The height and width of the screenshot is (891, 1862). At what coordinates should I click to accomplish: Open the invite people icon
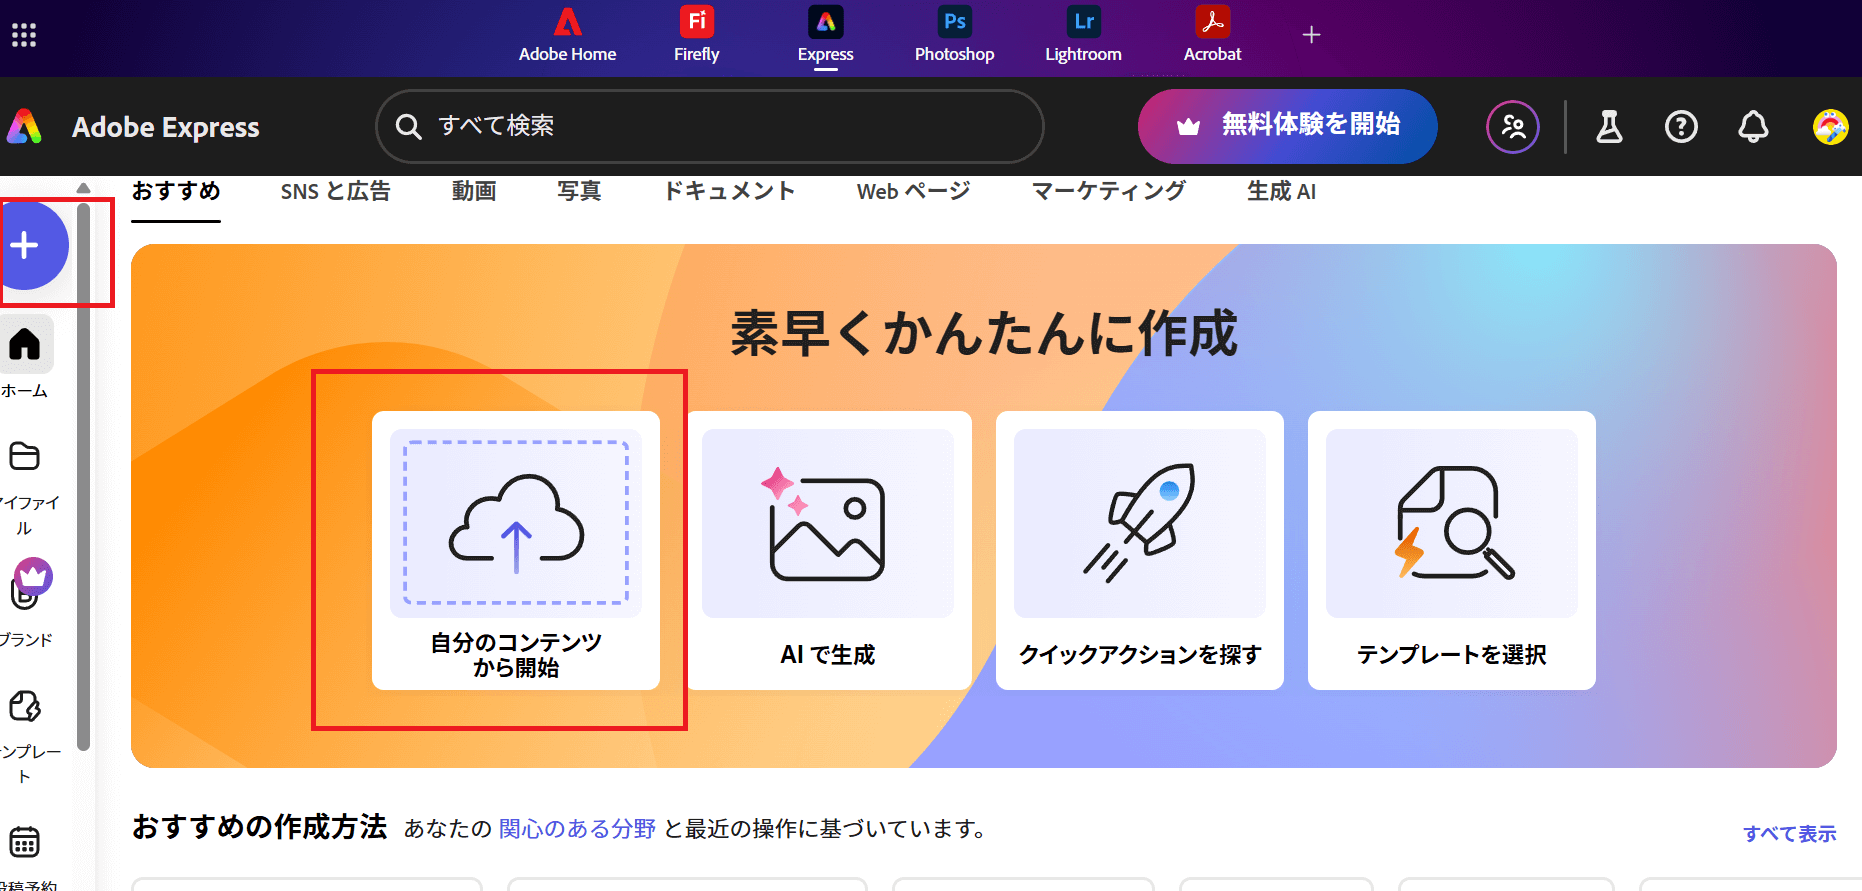(1513, 127)
